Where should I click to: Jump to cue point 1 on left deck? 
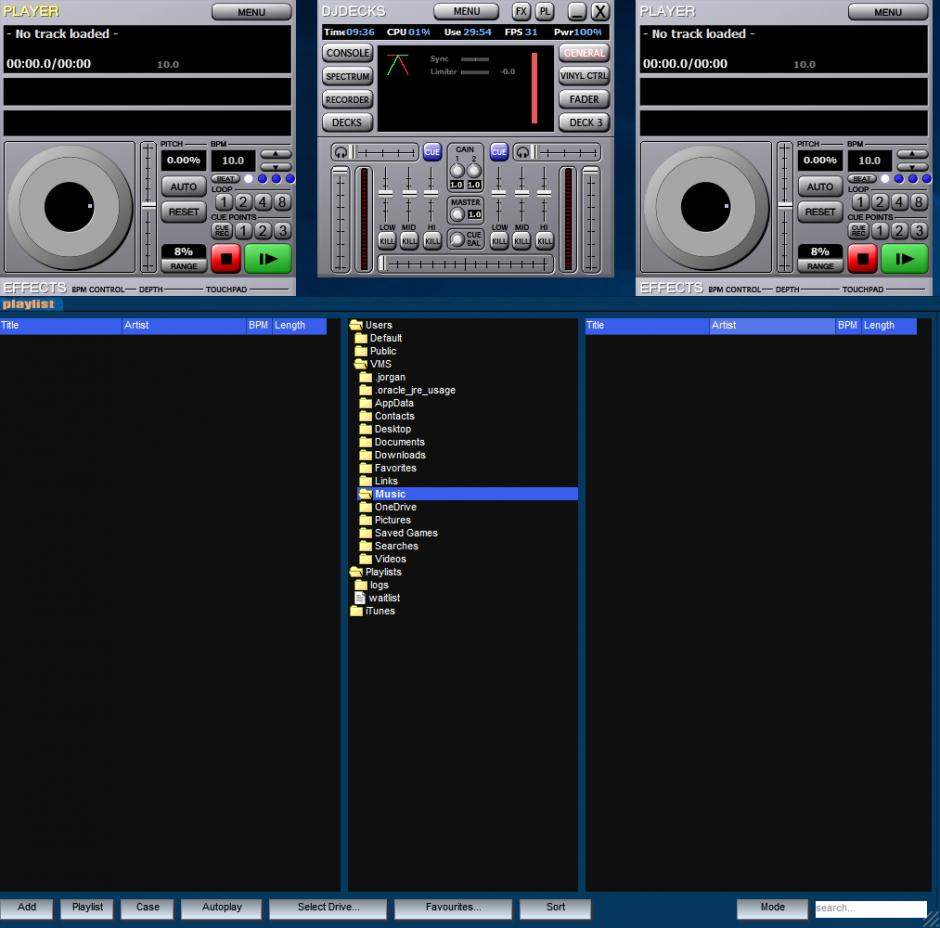coord(243,231)
